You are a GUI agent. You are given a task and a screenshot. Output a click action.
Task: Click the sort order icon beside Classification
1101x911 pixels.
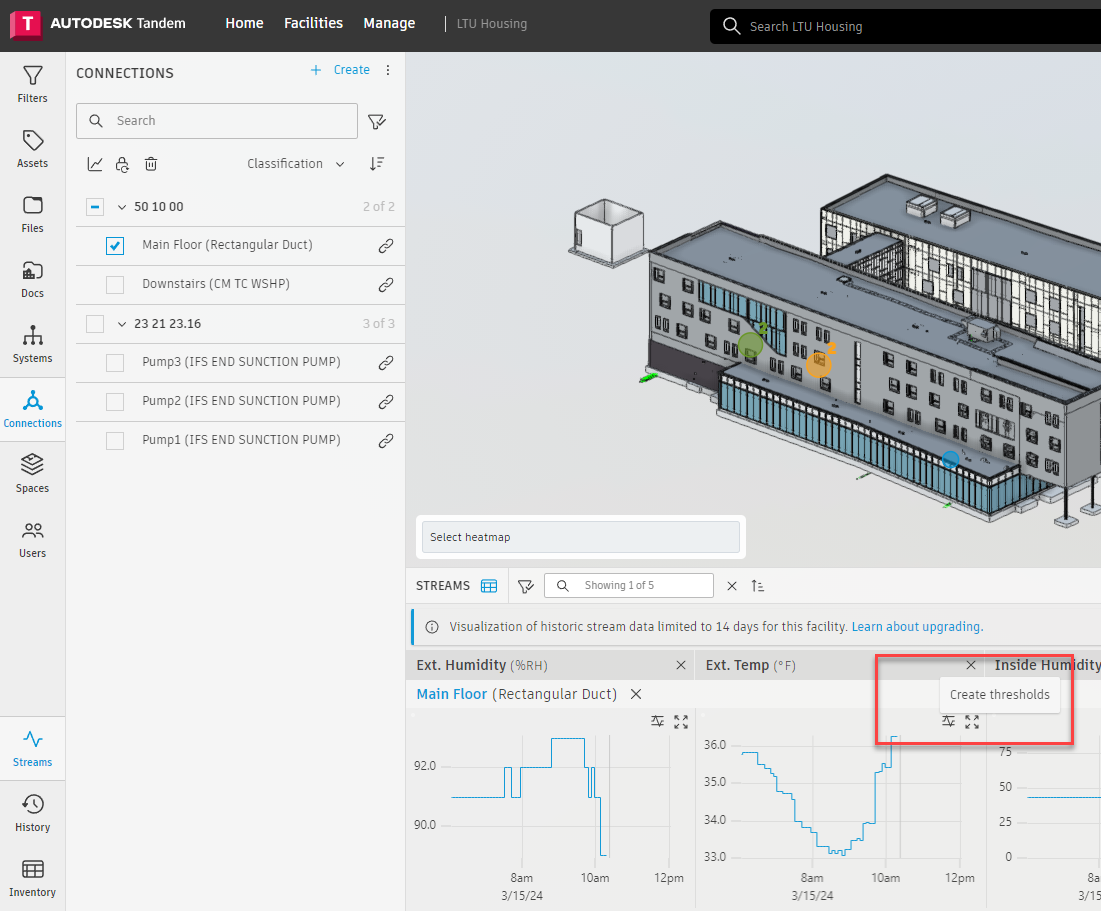[376, 164]
